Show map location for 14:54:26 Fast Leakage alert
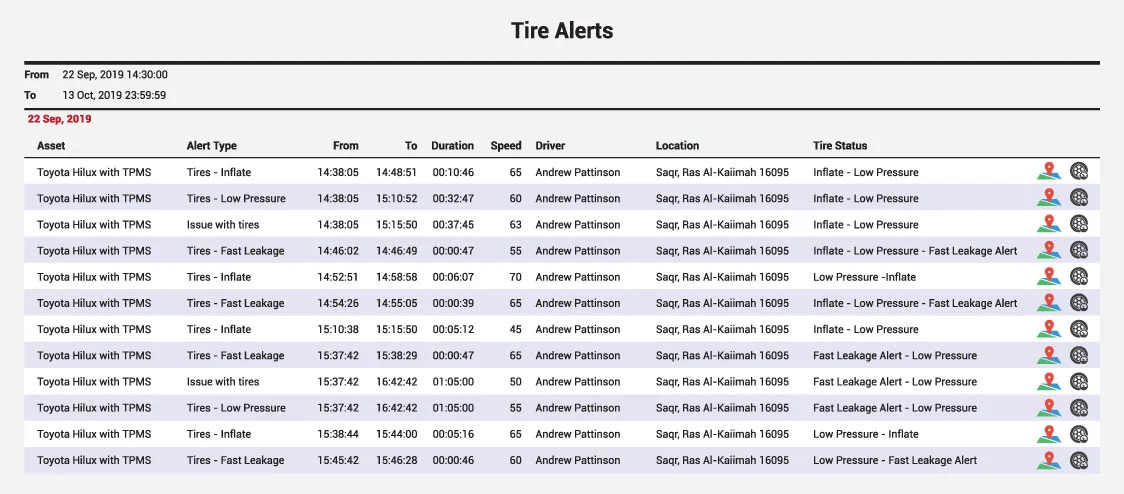This screenshot has height=494, width=1124. [x=1048, y=303]
